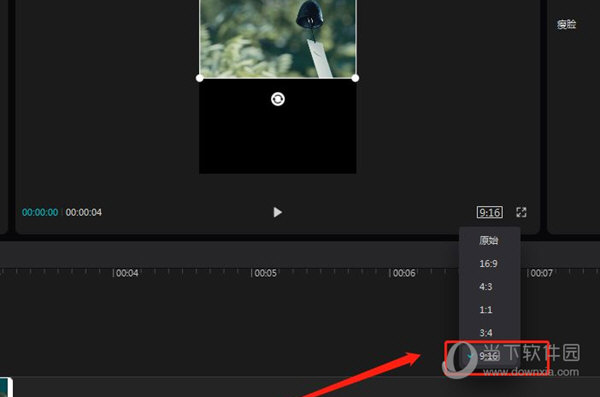
Task: Click the bottom-right resize handle of the video
Action: (355, 78)
